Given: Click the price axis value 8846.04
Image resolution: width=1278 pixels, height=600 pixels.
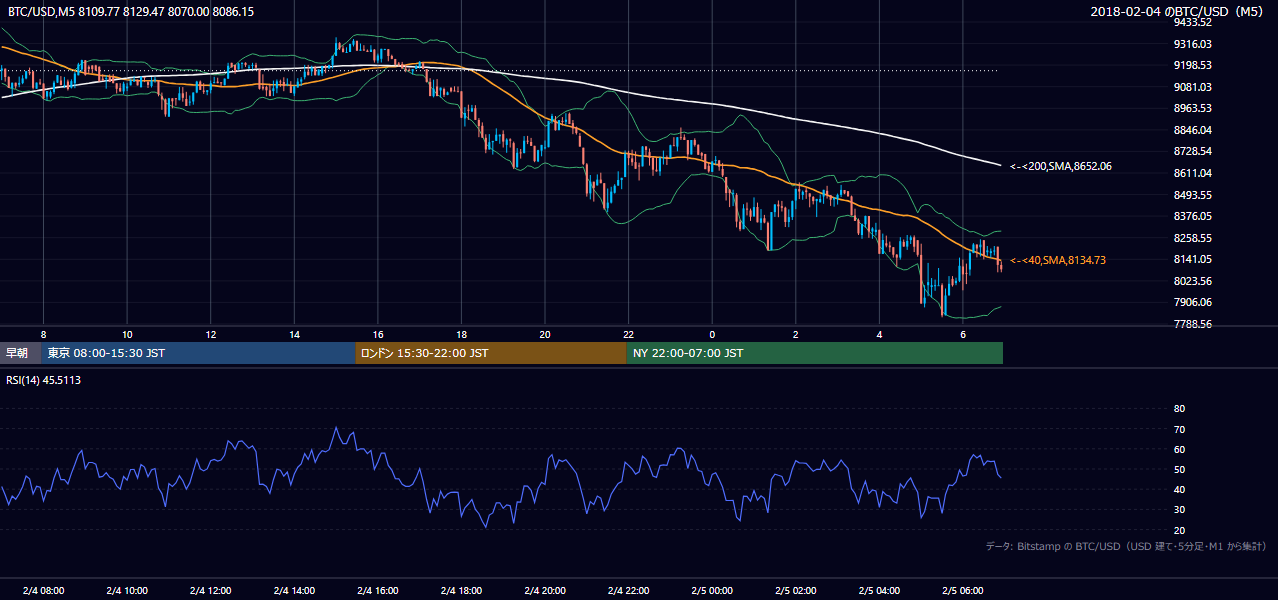Looking at the screenshot, I should (x=1193, y=130).
